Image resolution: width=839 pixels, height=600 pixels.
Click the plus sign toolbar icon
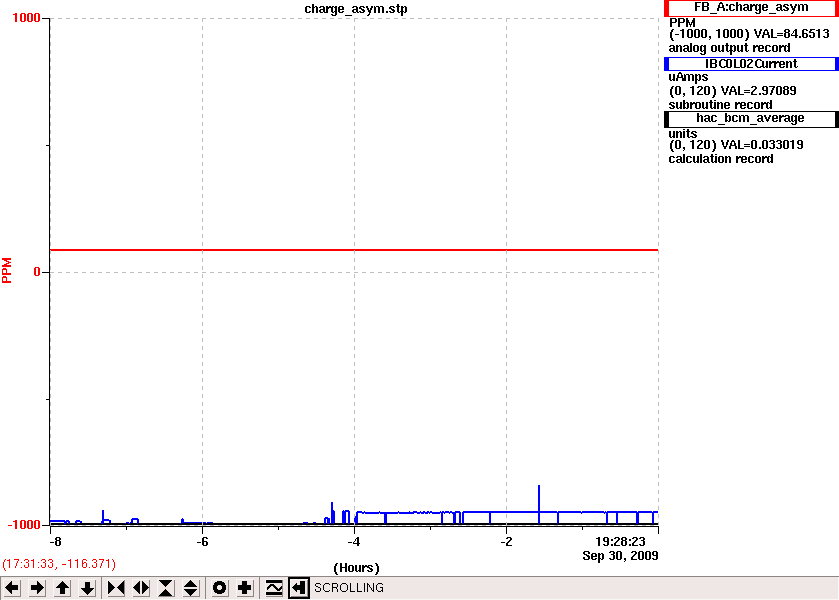pyautogui.click(x=245, y=588)
